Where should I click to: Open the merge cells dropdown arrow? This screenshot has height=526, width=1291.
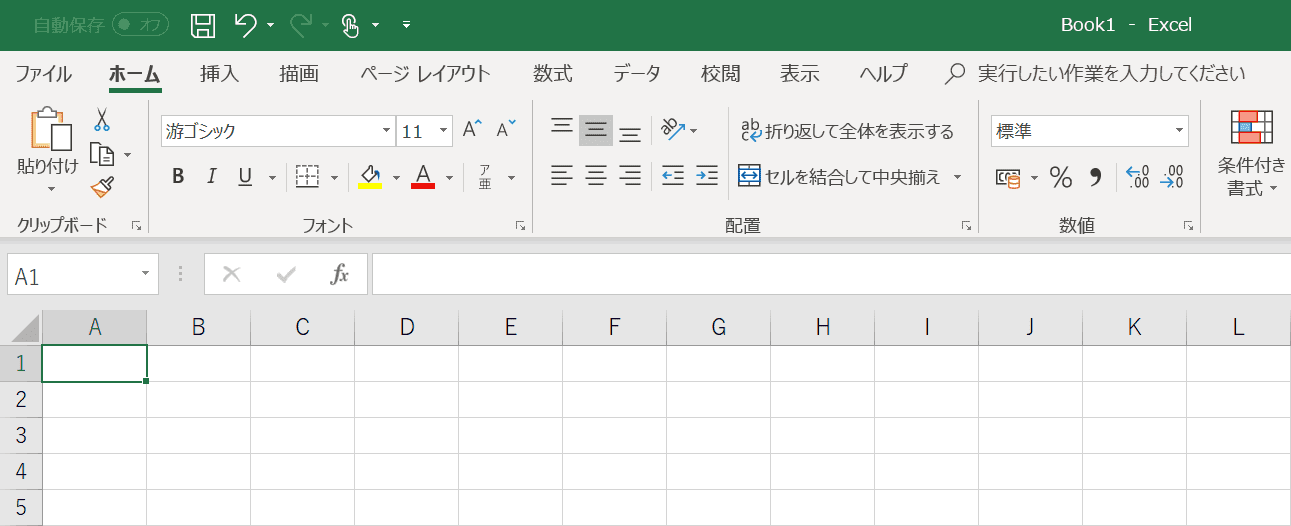[957, 178]
